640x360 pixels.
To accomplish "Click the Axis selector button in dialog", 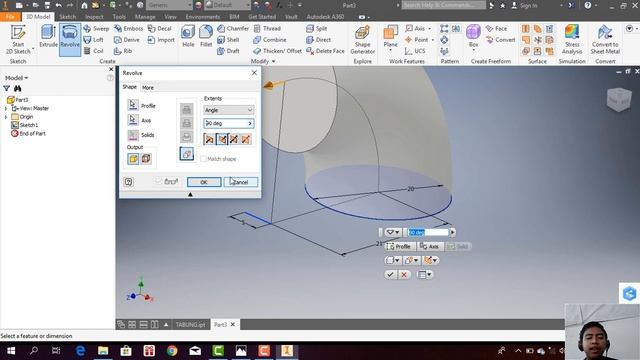I will (133, 120).
